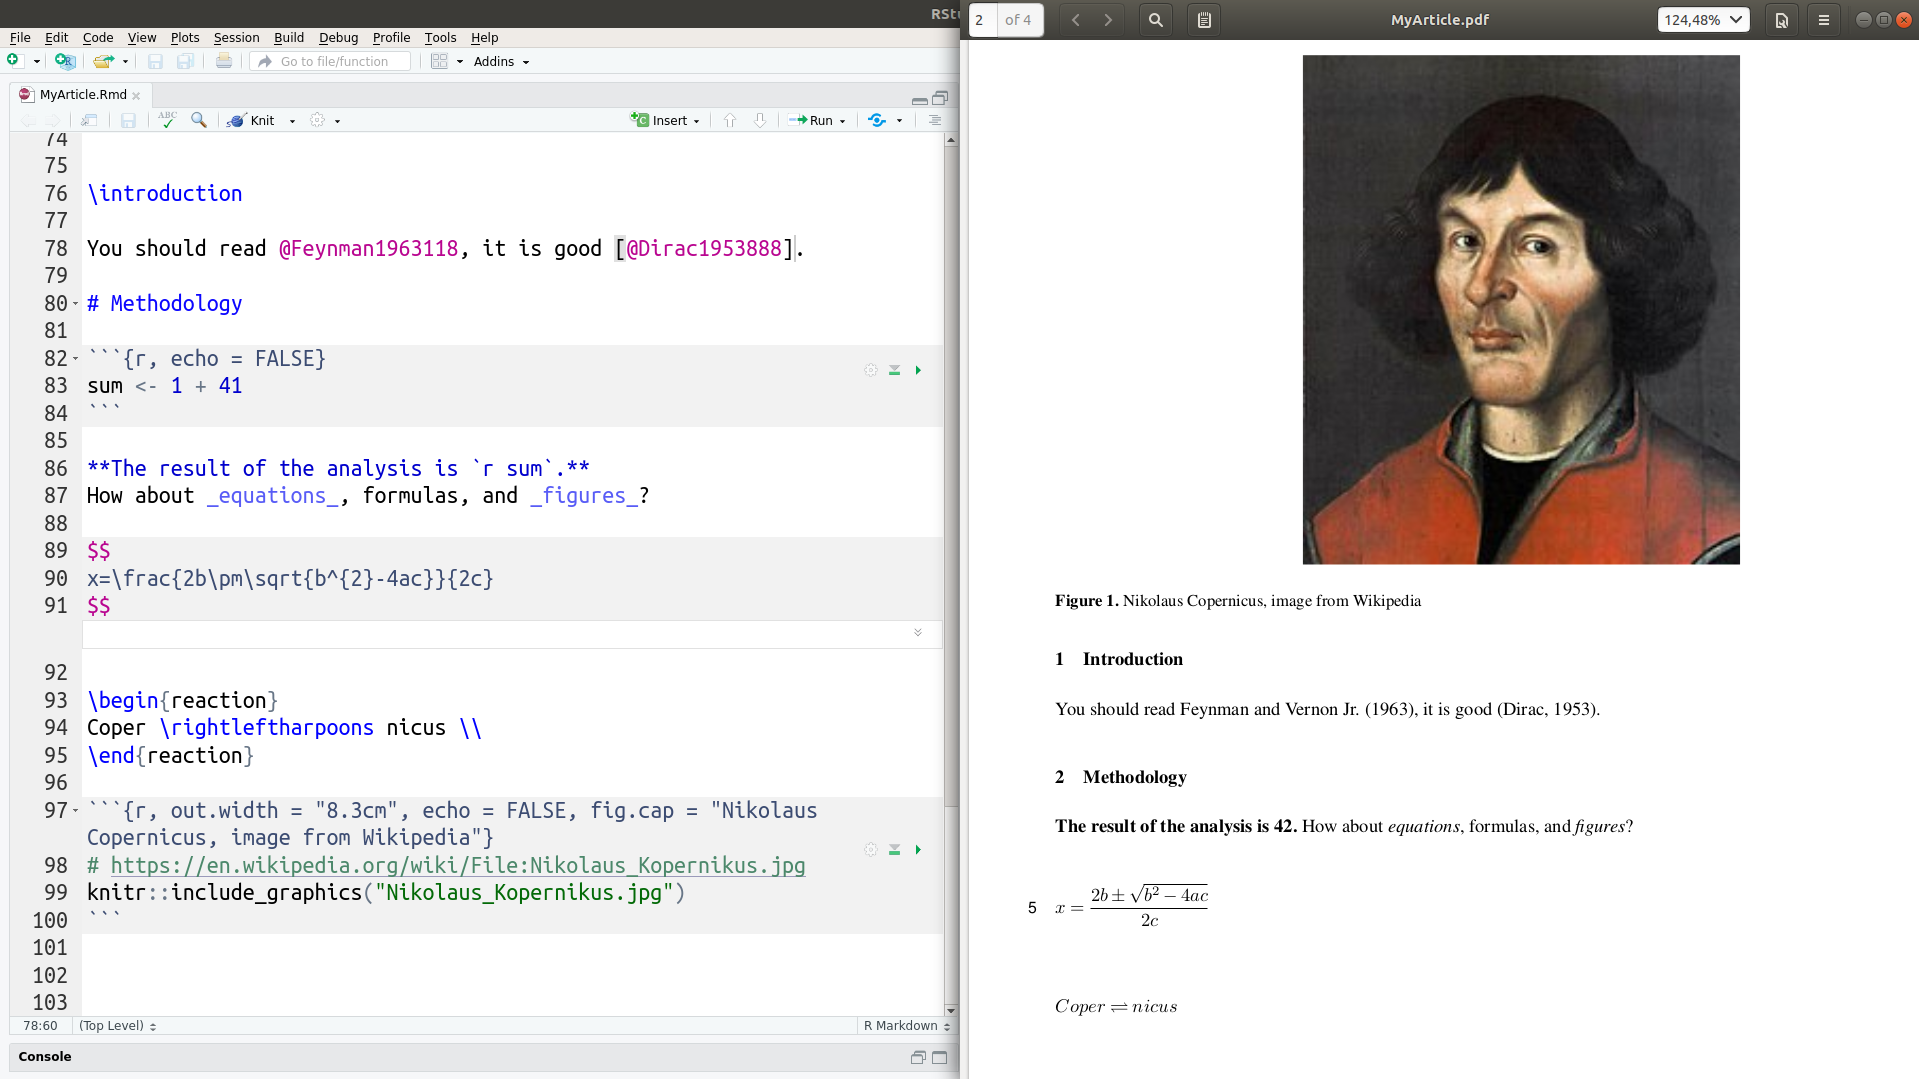Image resolution: width=1919 pixels, height=1079 pixels.
Task: Click the Save all documents icon
Action: coord(185,61)
